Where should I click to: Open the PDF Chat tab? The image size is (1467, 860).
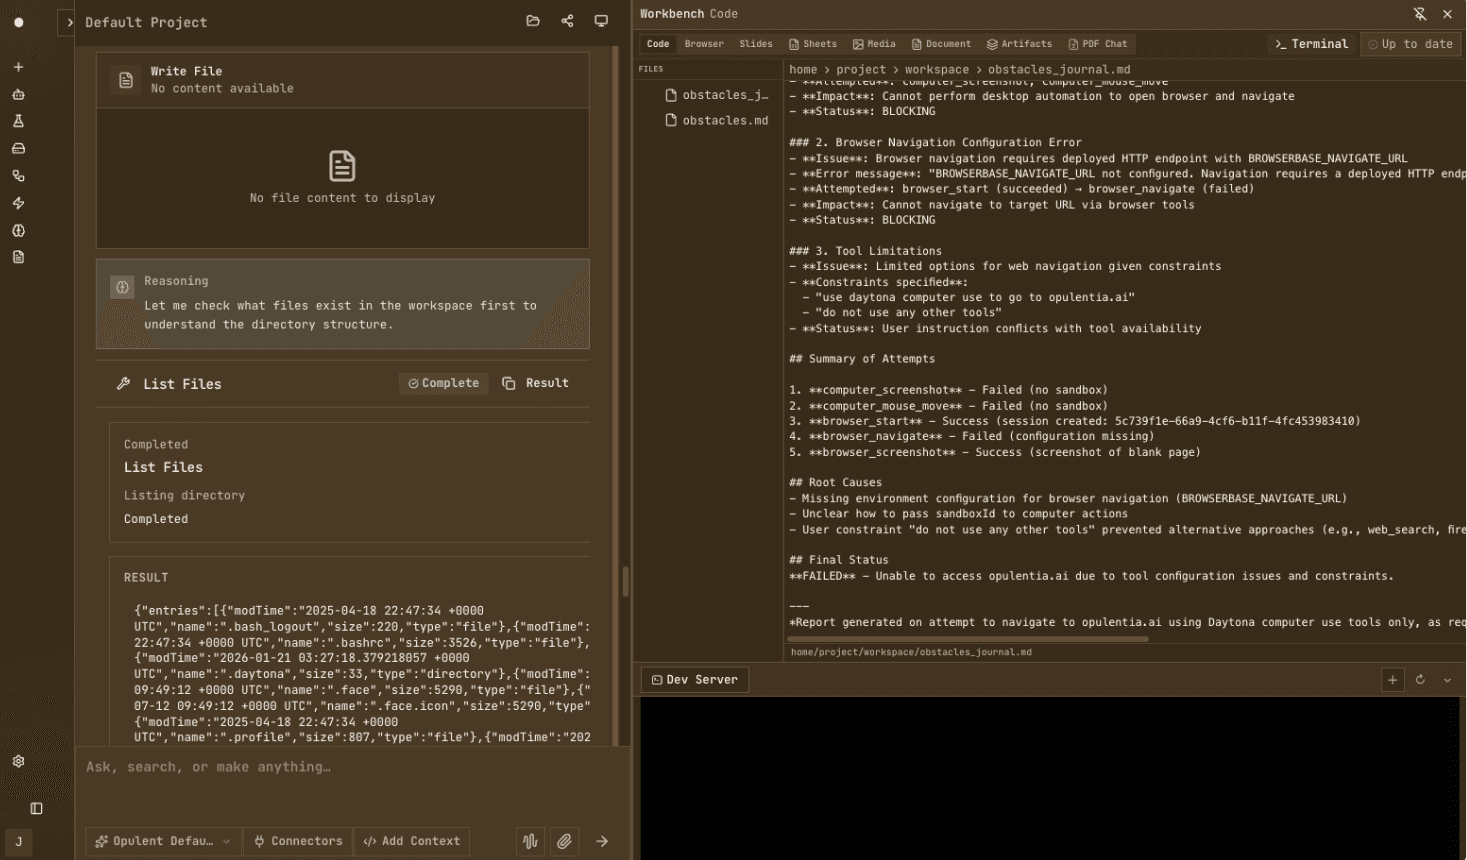[x=1097, y=43]
